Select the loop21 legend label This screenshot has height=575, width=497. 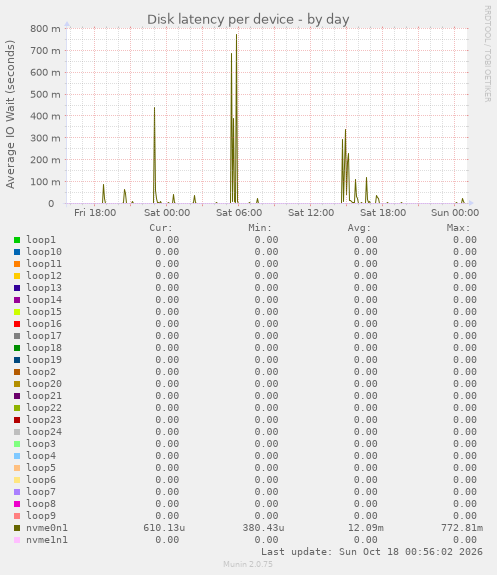[x=44, y=396]
